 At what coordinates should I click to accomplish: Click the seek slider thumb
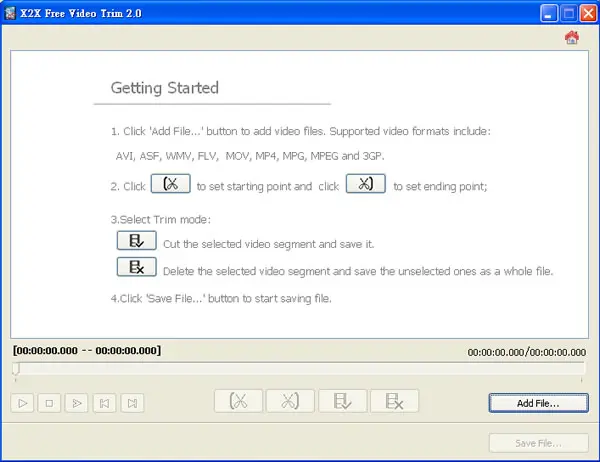tap(16, 369)
